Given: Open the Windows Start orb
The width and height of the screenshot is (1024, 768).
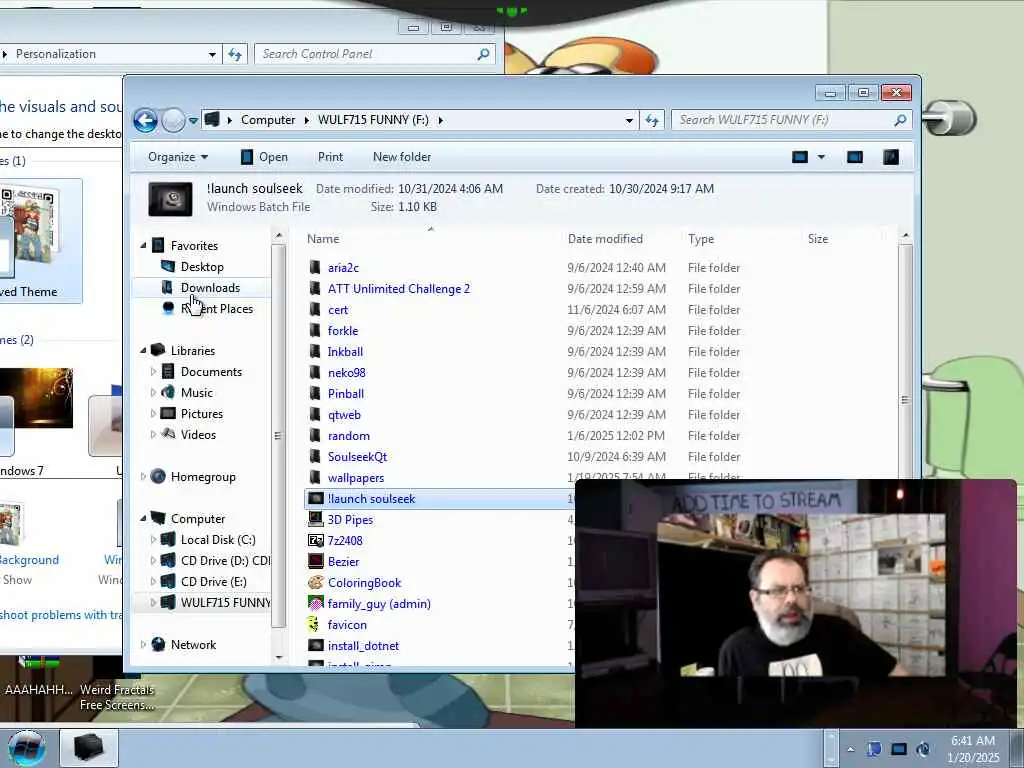Looking at the screenshot, I should pos(26,748).
